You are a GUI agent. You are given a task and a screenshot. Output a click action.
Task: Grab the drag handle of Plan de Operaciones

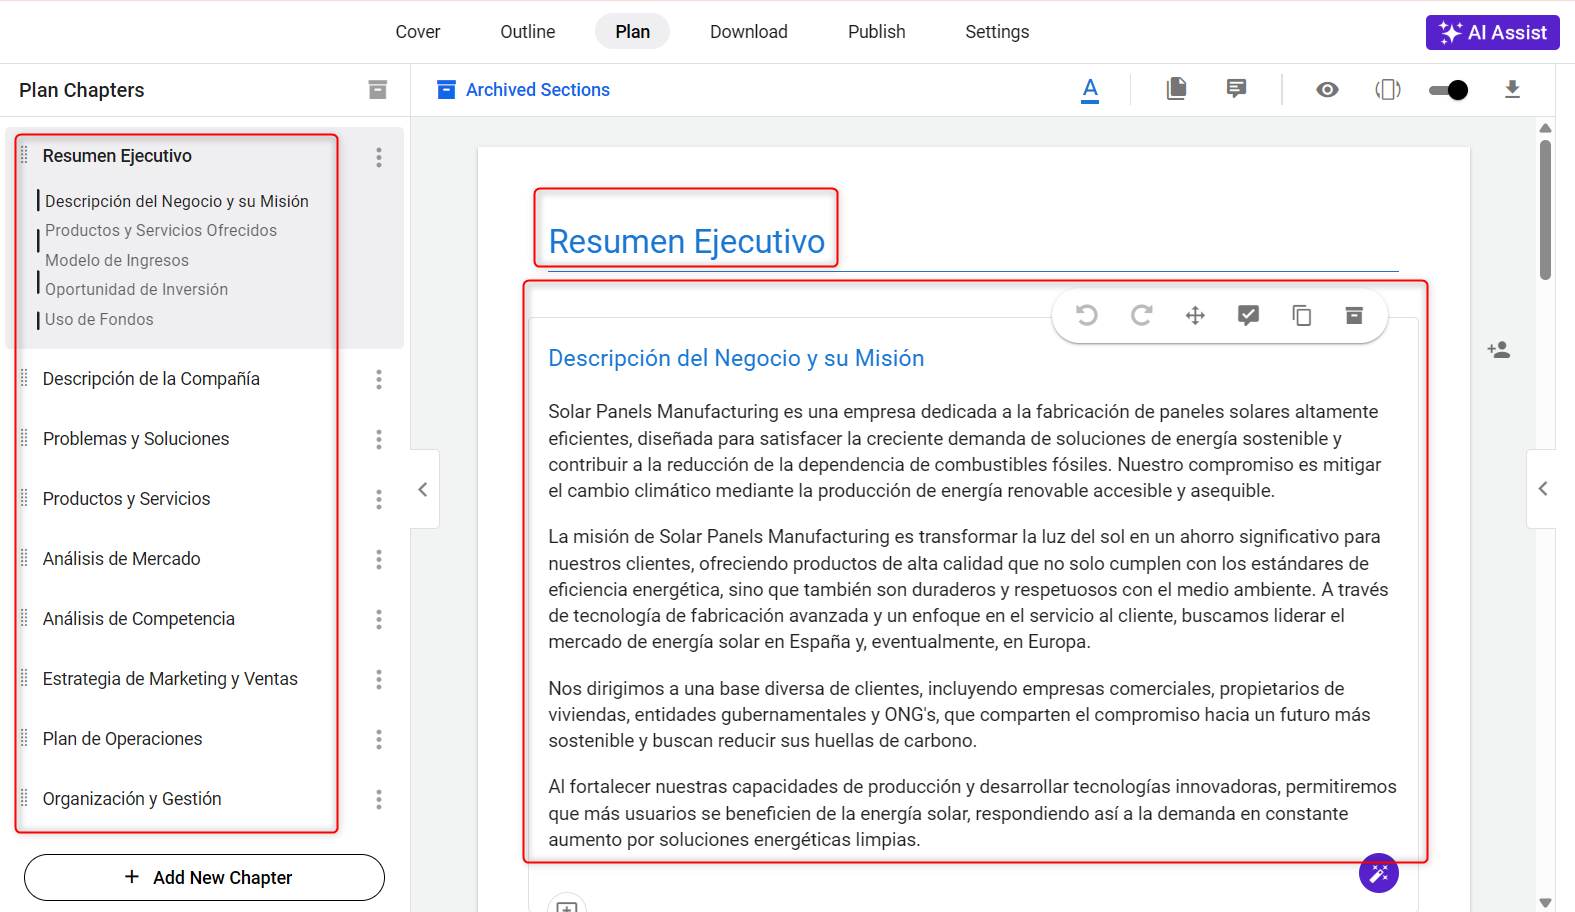coord(25,737)
